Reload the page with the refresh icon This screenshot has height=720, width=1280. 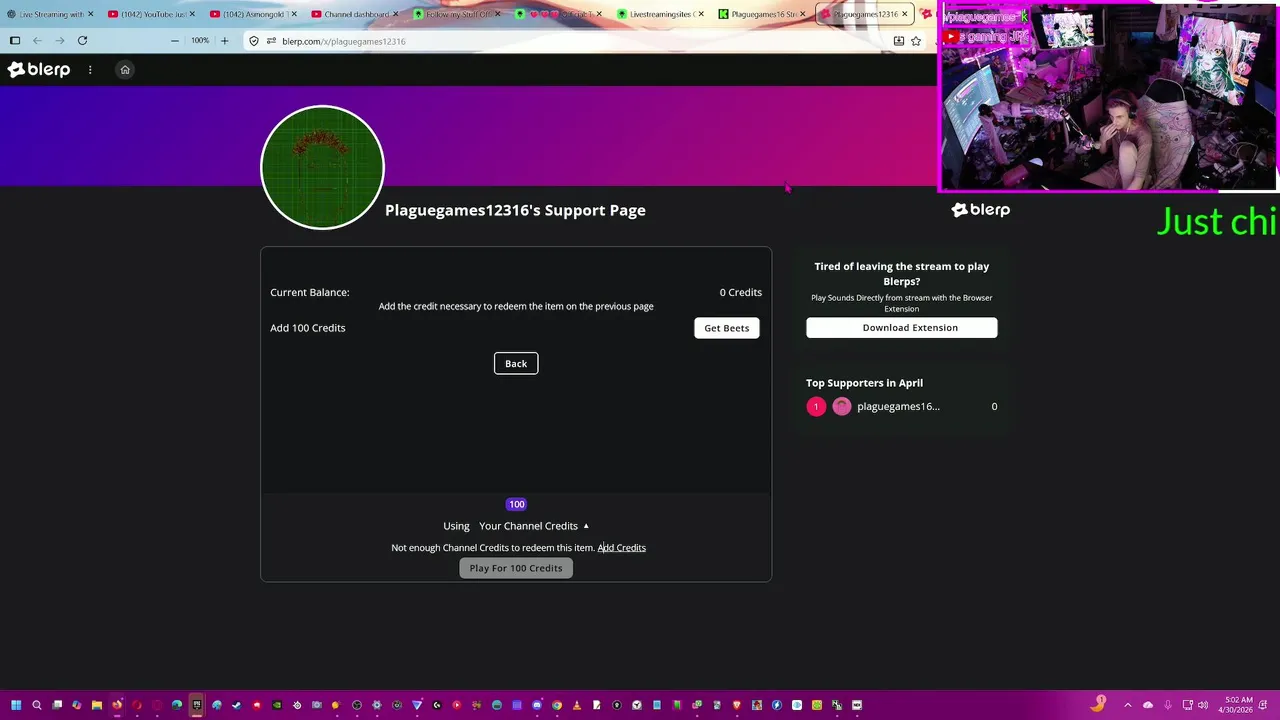(82, 41)
